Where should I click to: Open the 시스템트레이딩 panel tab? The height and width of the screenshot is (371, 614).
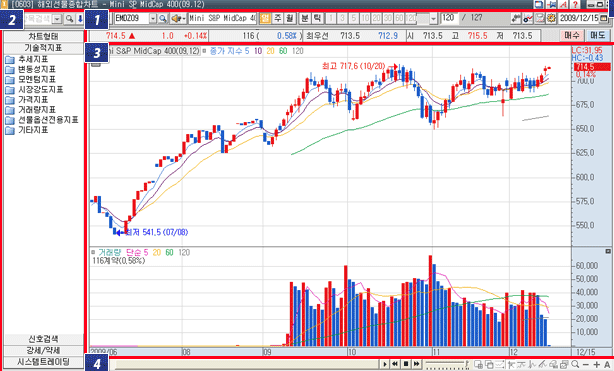tap(43, 362)
